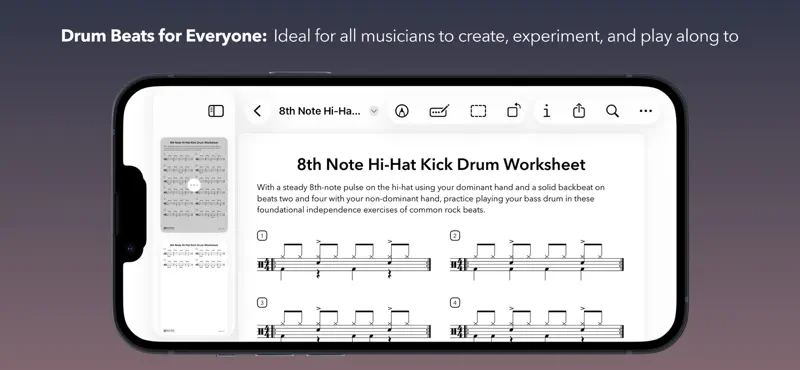Click exercise number 2 label

click(455, 235)
